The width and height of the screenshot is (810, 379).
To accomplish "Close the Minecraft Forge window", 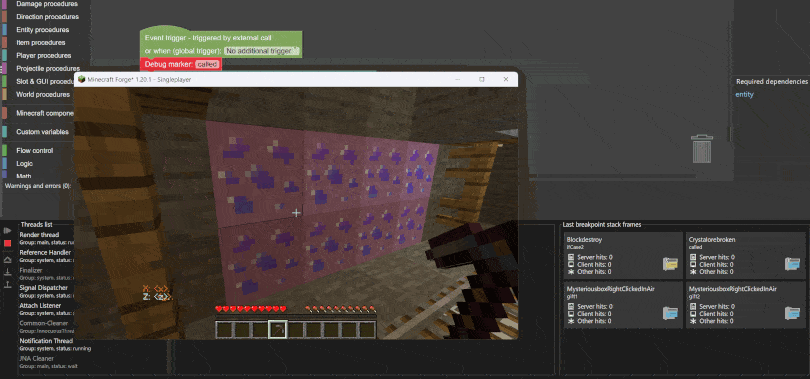I will click(506, 80).
